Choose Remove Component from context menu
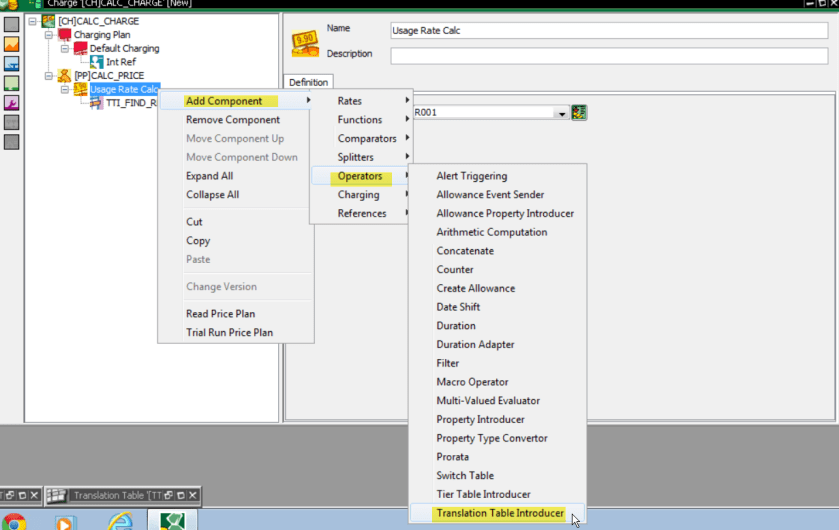The image size is (839, 530). tap(235, 119)
